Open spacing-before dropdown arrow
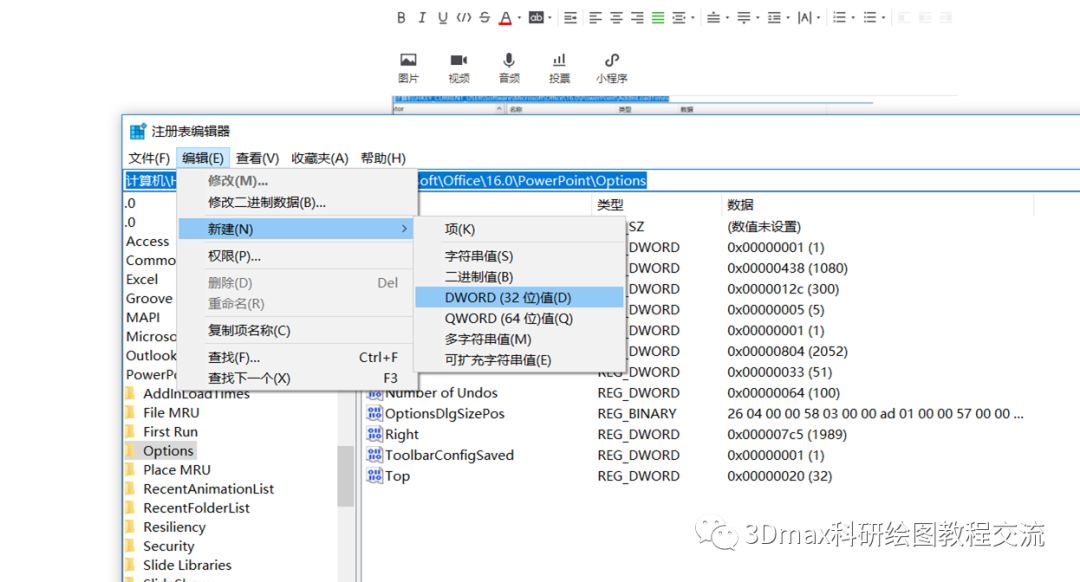This screenshot has height=582, width=1080. pos(727,19)
